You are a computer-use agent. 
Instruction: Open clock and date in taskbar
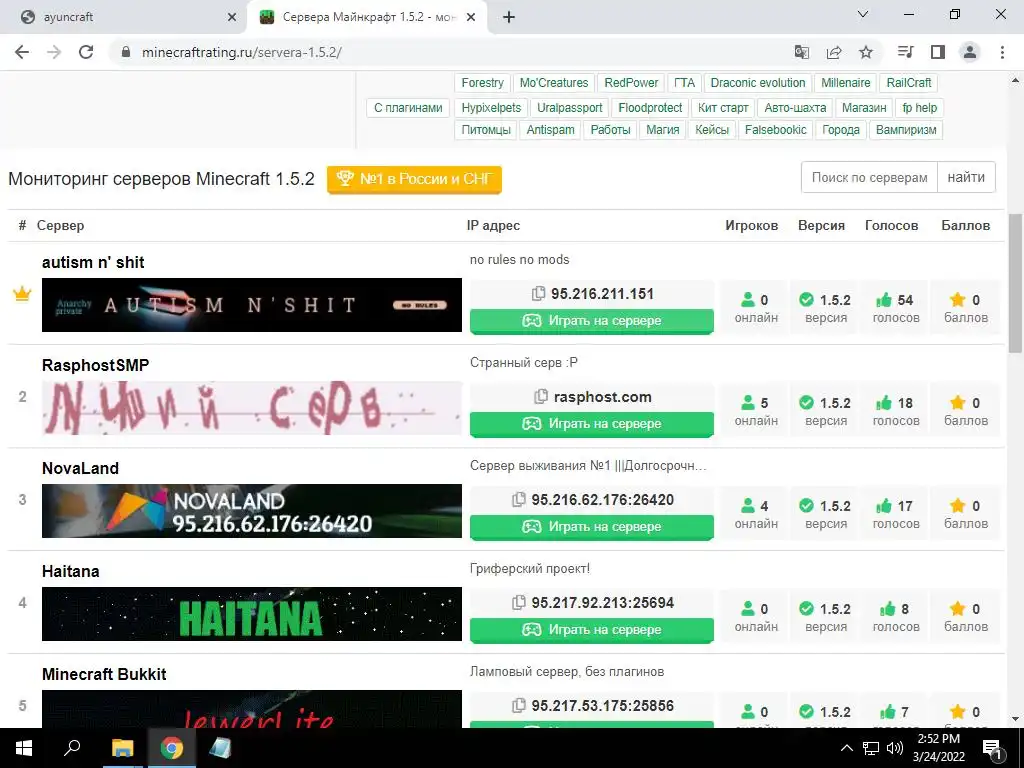[x=938, y=748]
